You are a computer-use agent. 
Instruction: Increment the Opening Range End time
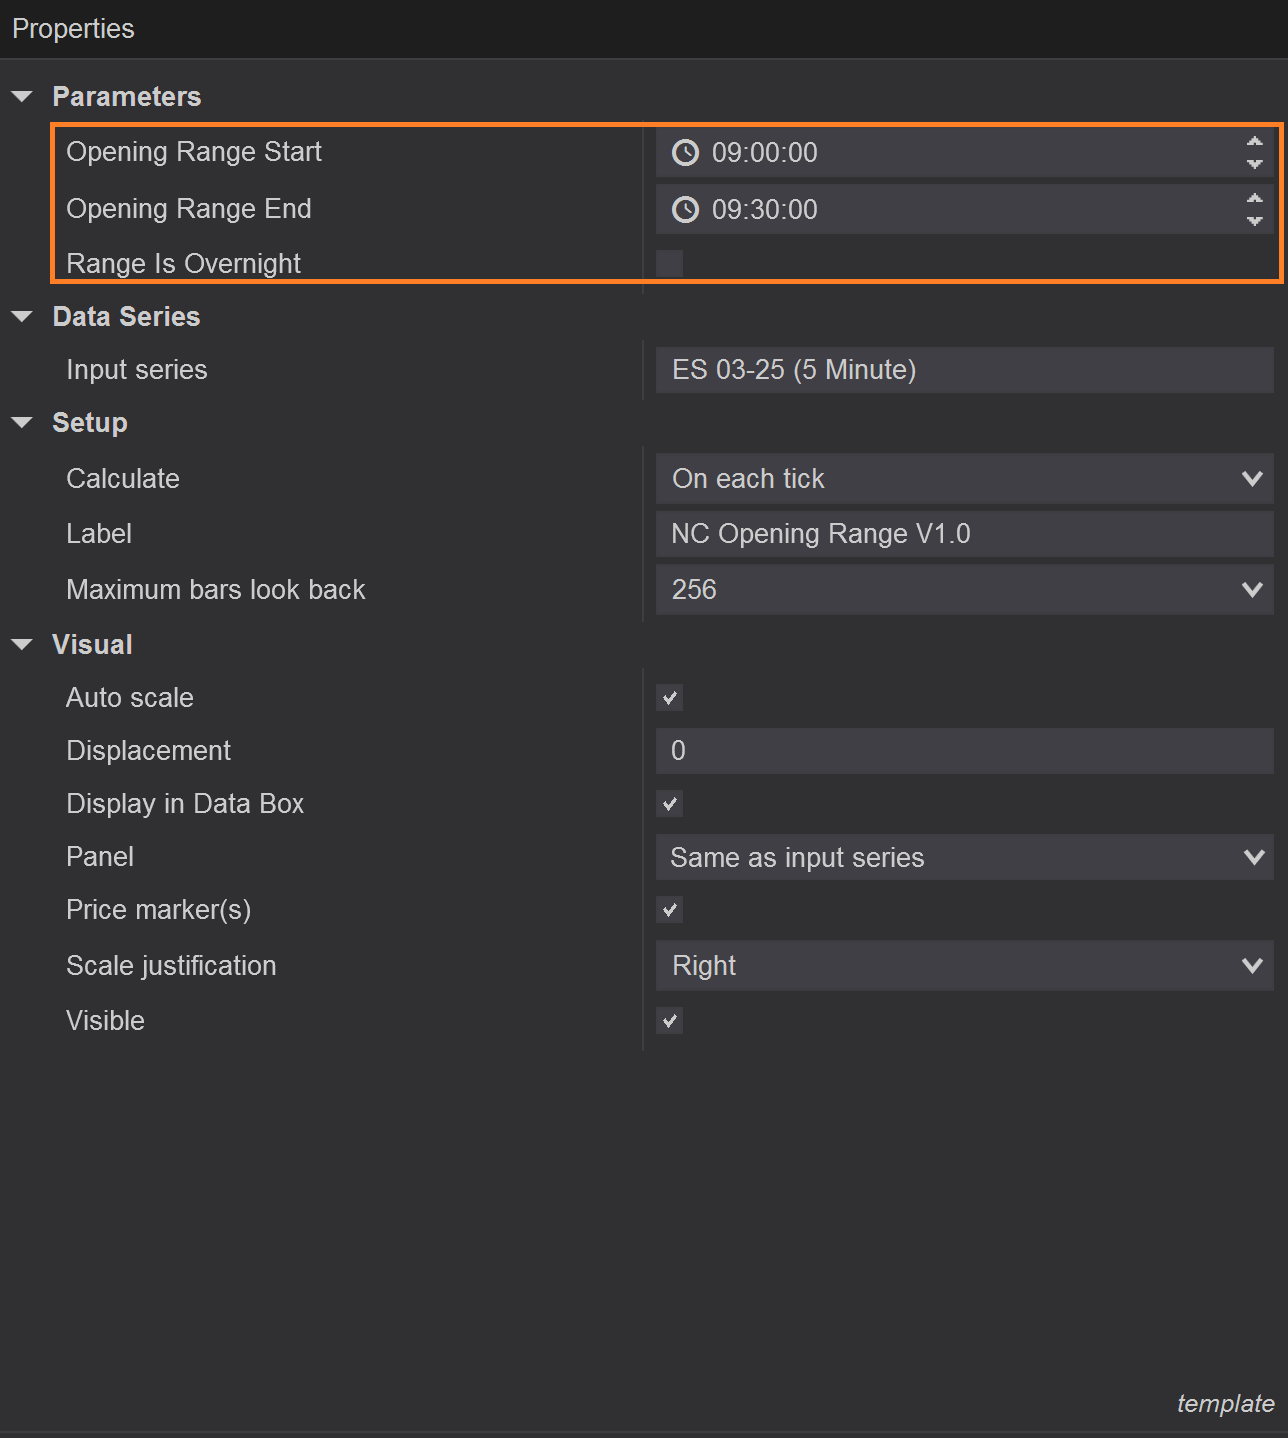(1254, 198)
